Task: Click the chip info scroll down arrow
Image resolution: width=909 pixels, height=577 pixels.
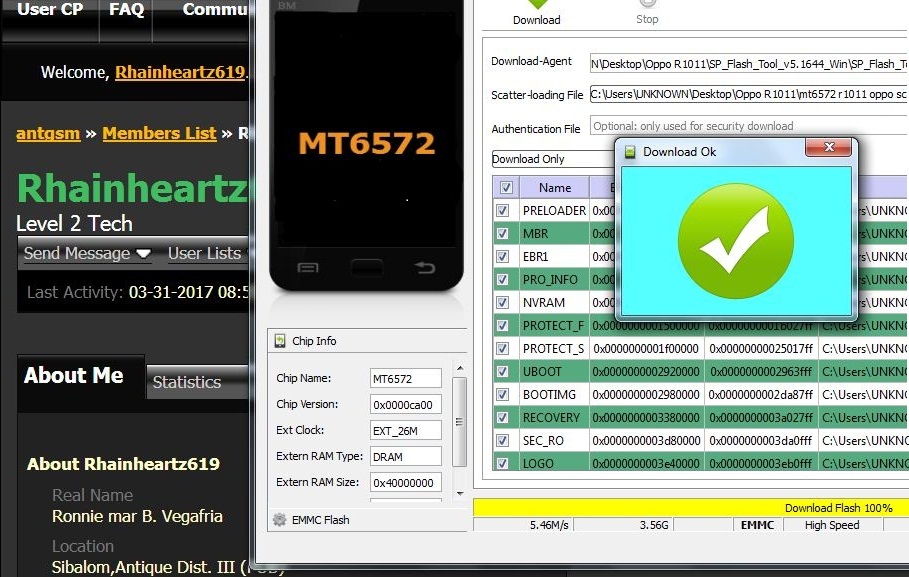Action: click(x=460, y=493)
